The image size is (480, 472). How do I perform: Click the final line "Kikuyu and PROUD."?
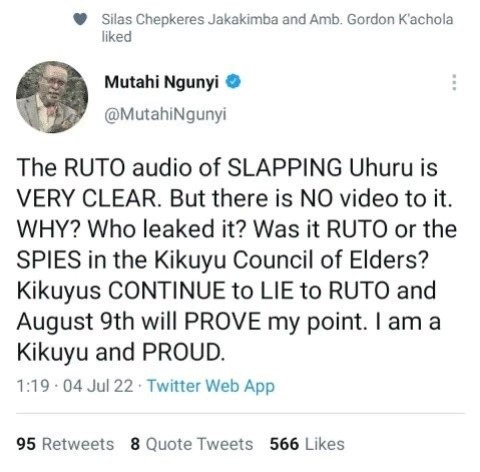121,352
